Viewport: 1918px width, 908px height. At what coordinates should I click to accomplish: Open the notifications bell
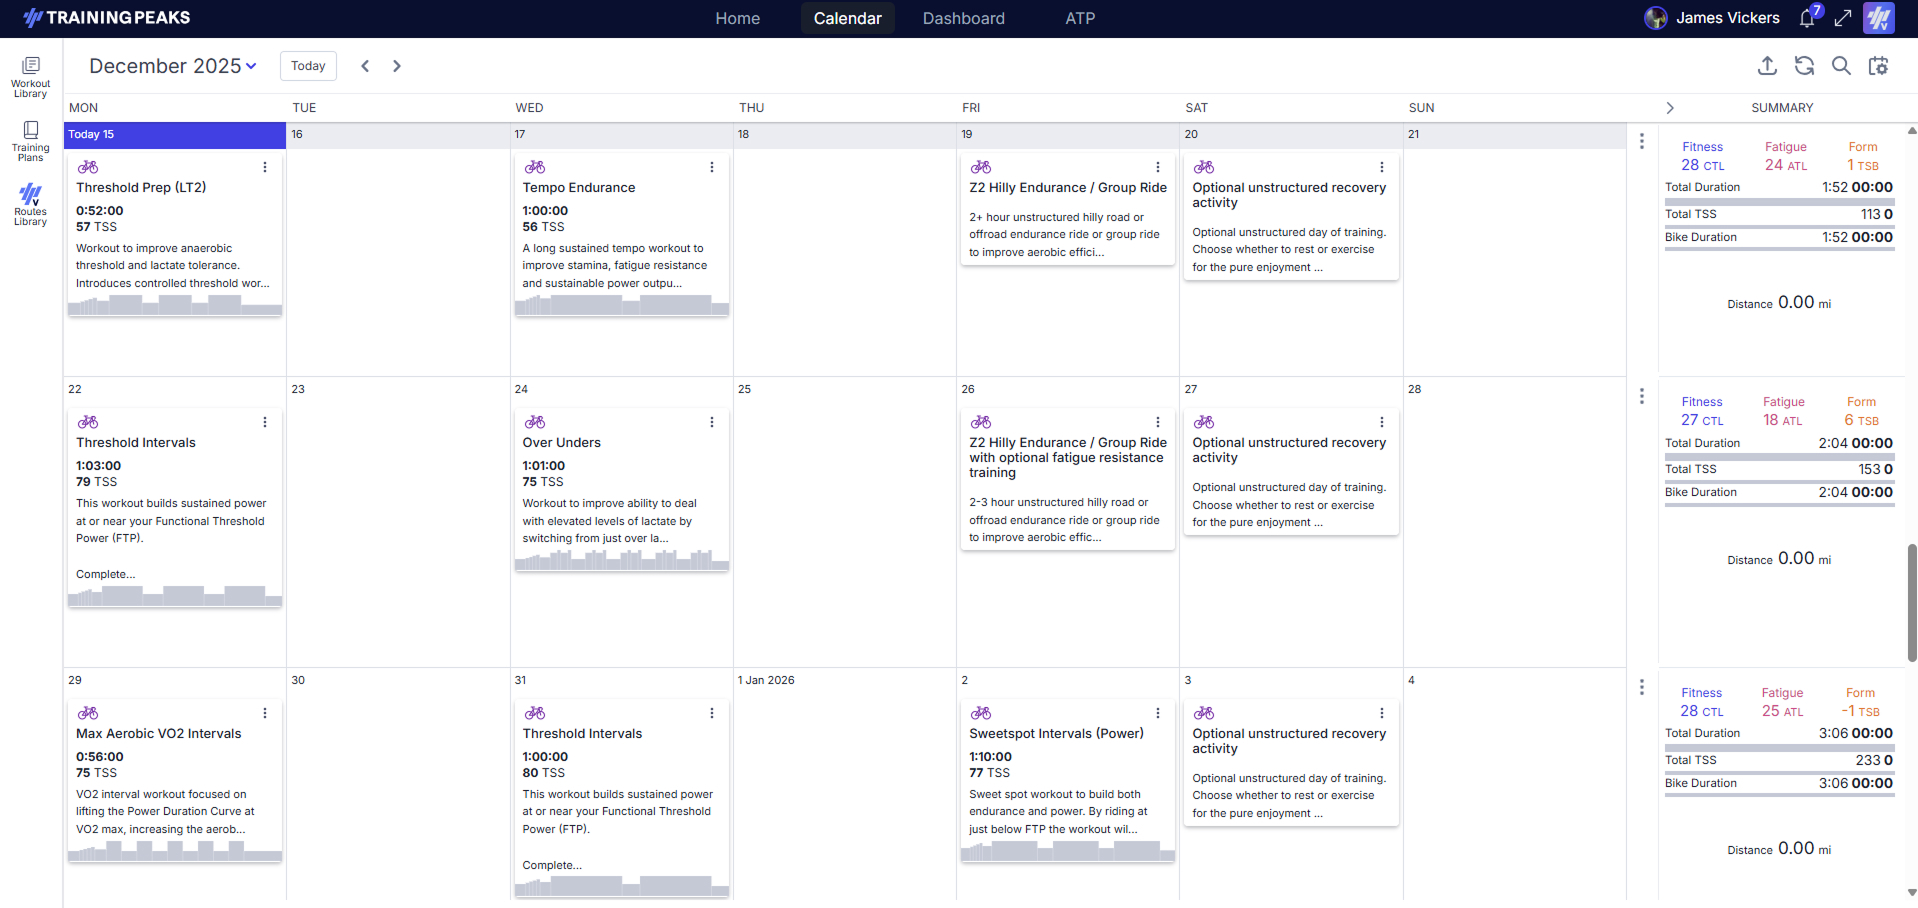pos(1808,18)
